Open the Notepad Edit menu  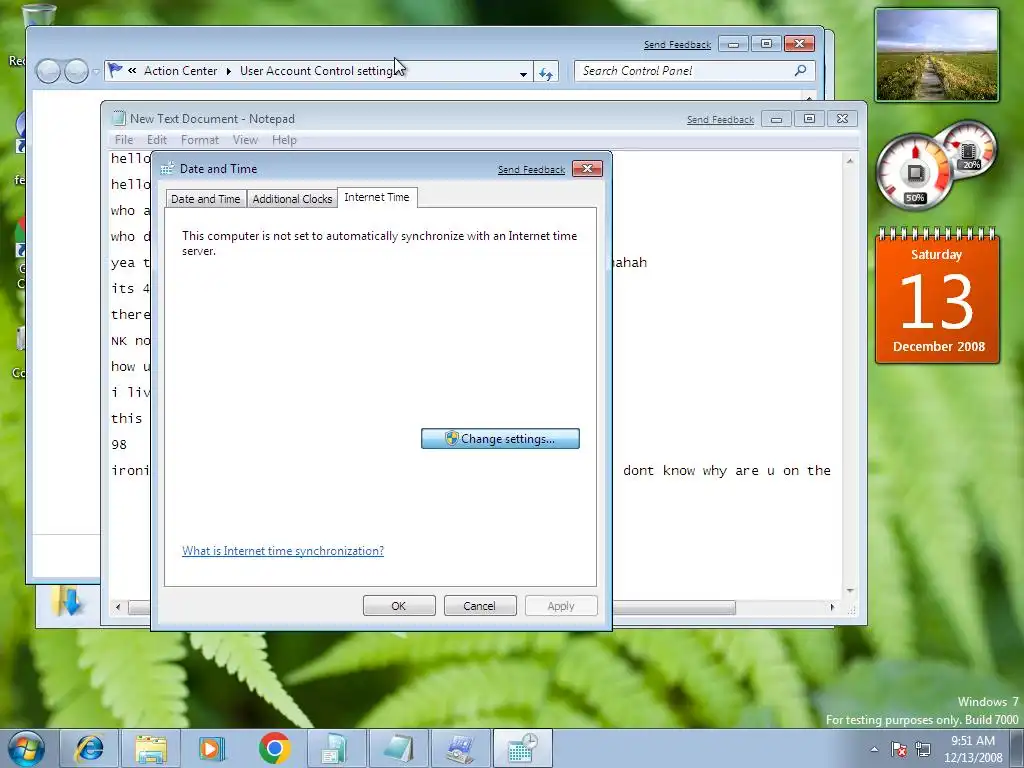tap(157, 140)
